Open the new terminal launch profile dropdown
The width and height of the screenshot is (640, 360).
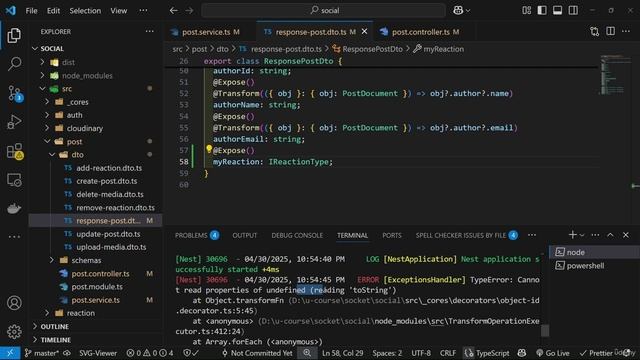[582, 235]
